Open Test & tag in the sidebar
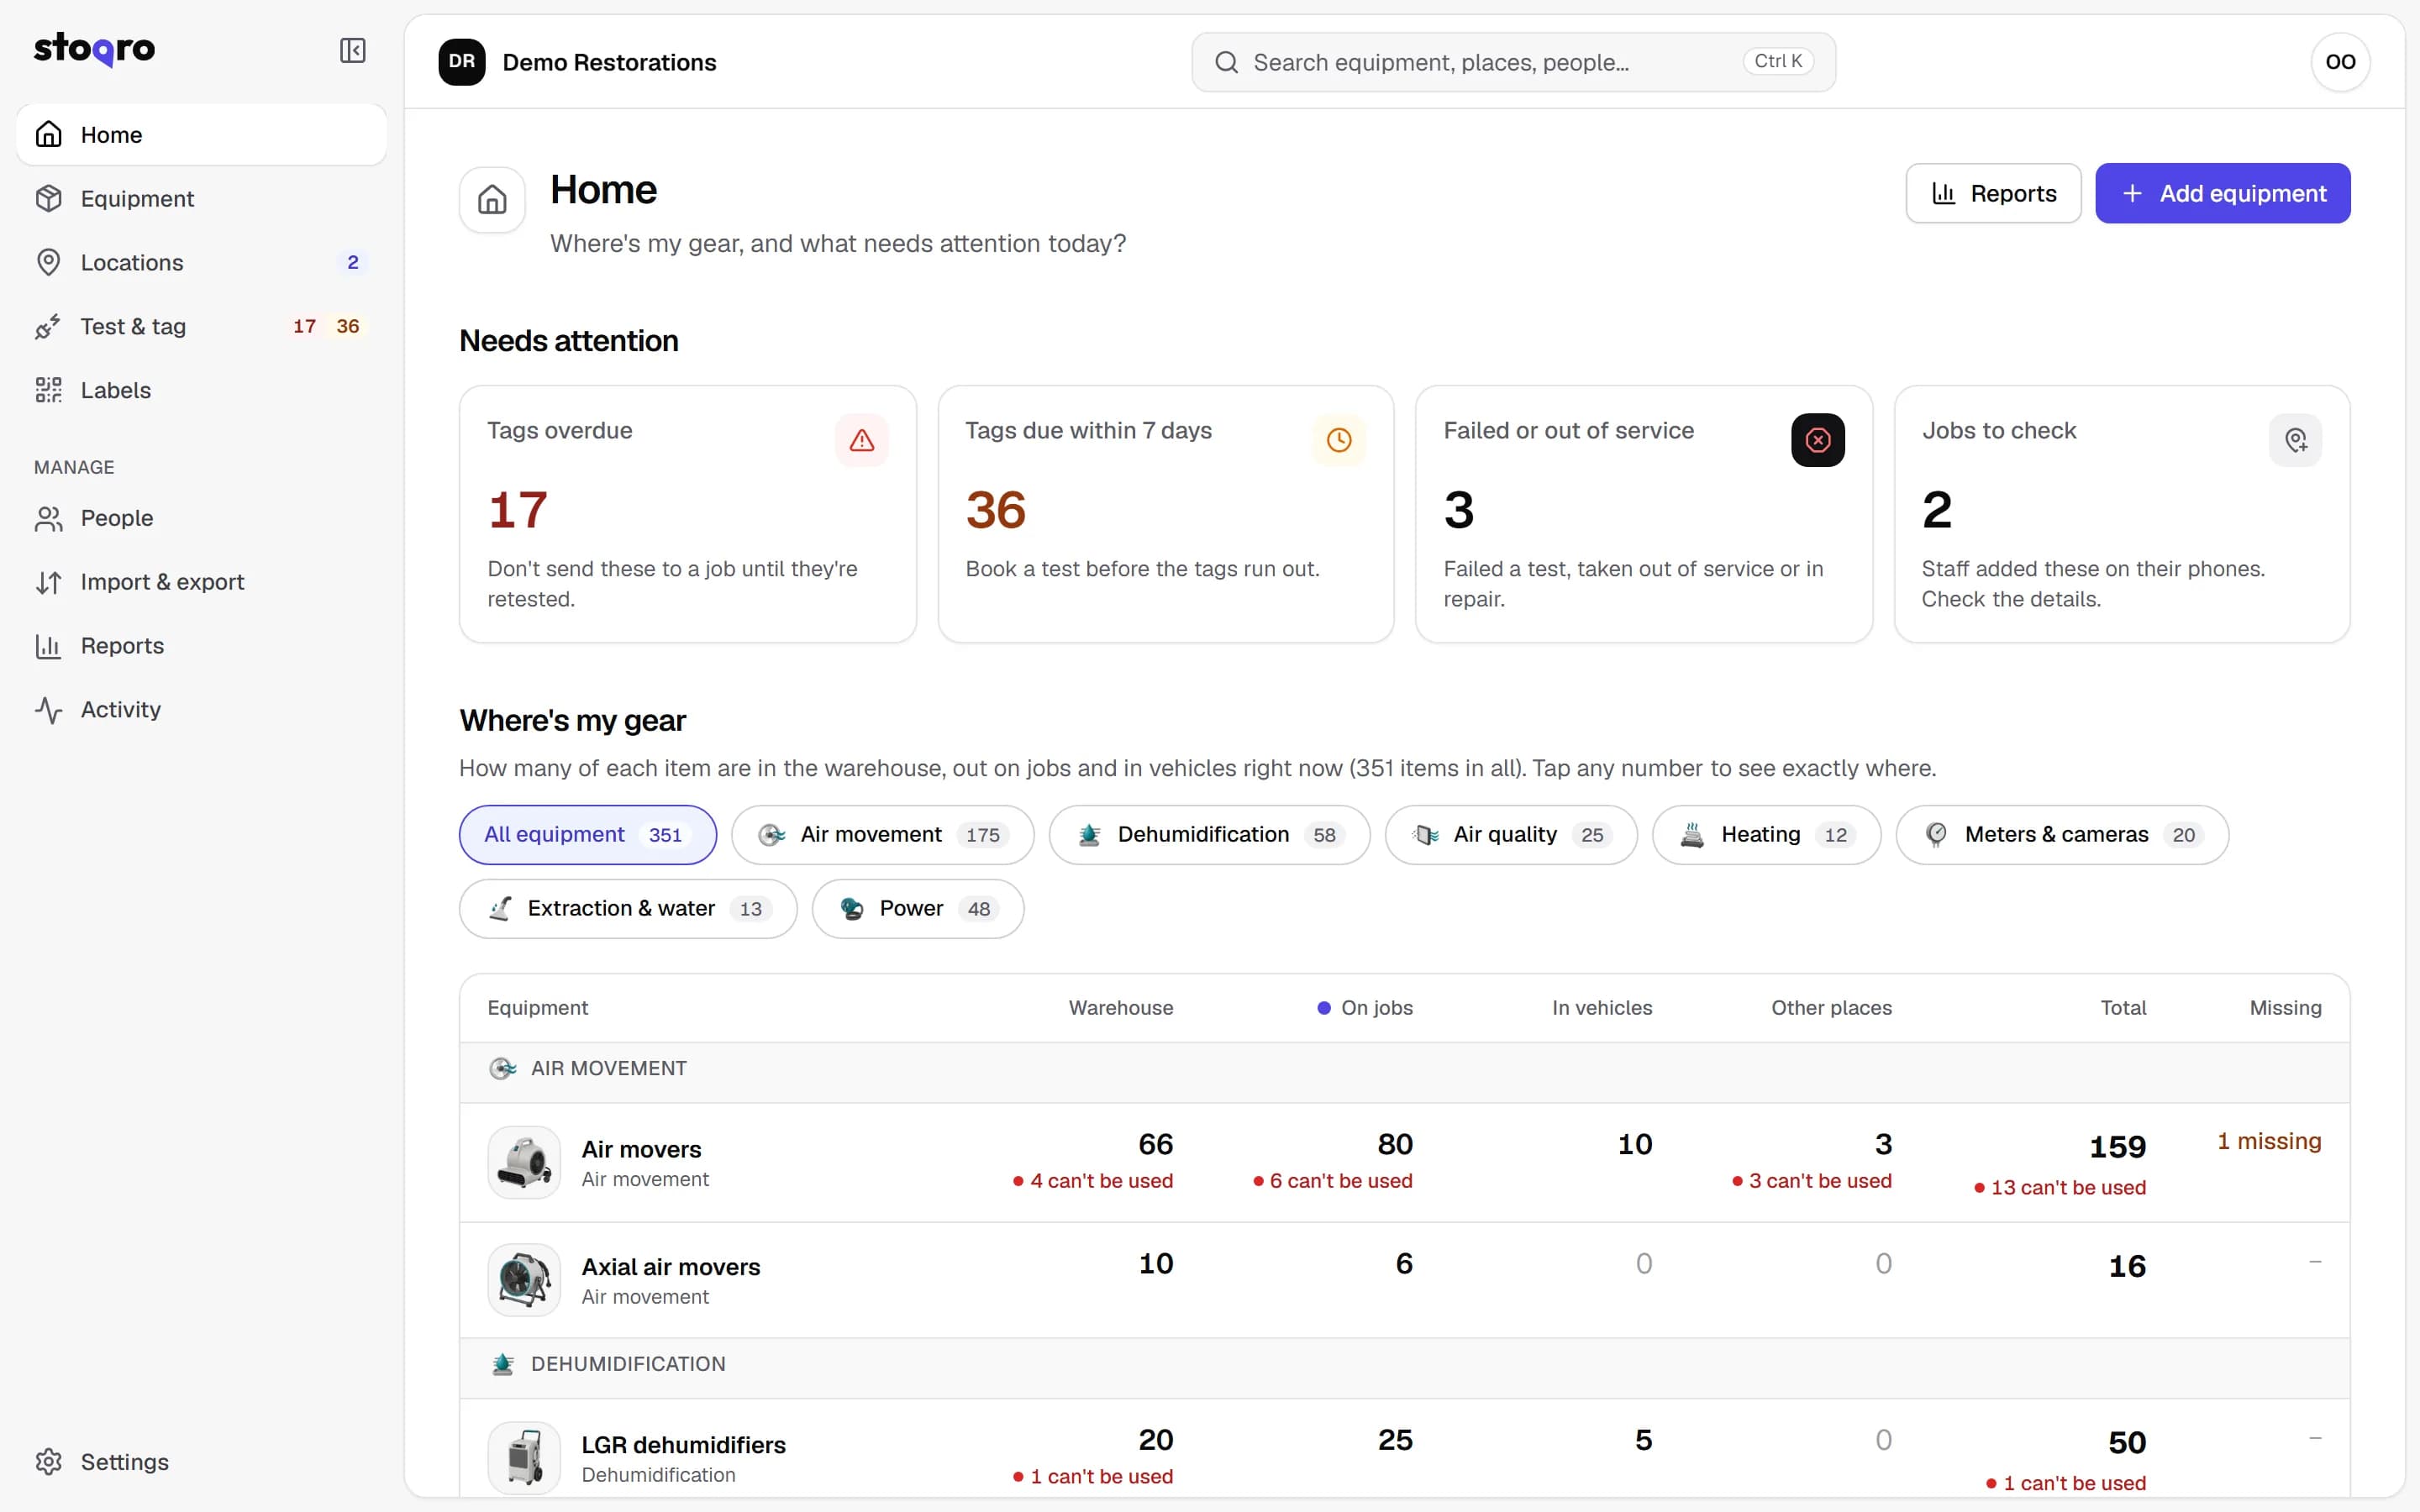Viewport: 2420px width, 1512px height. [x=201, y=326]
